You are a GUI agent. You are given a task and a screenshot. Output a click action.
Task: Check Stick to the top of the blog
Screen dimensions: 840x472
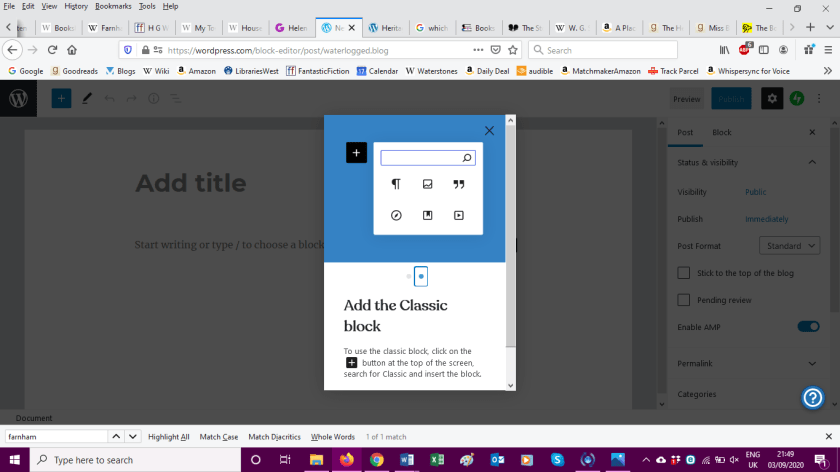point(684,273)
